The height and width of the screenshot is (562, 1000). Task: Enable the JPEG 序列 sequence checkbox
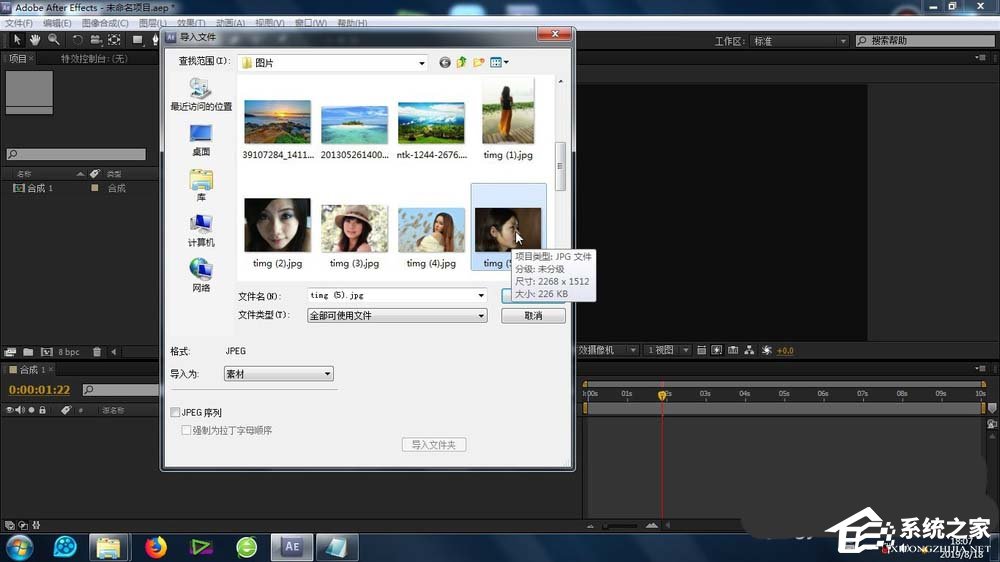(176, 412)
